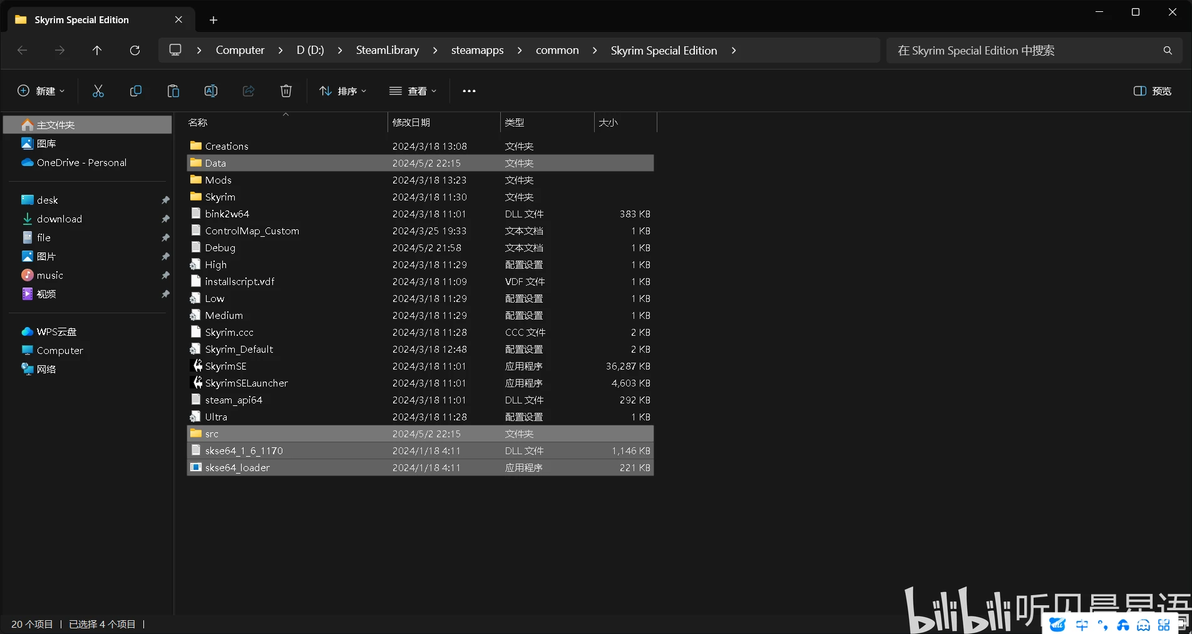Open pinned 视频 videos folder

pos(87,294)
